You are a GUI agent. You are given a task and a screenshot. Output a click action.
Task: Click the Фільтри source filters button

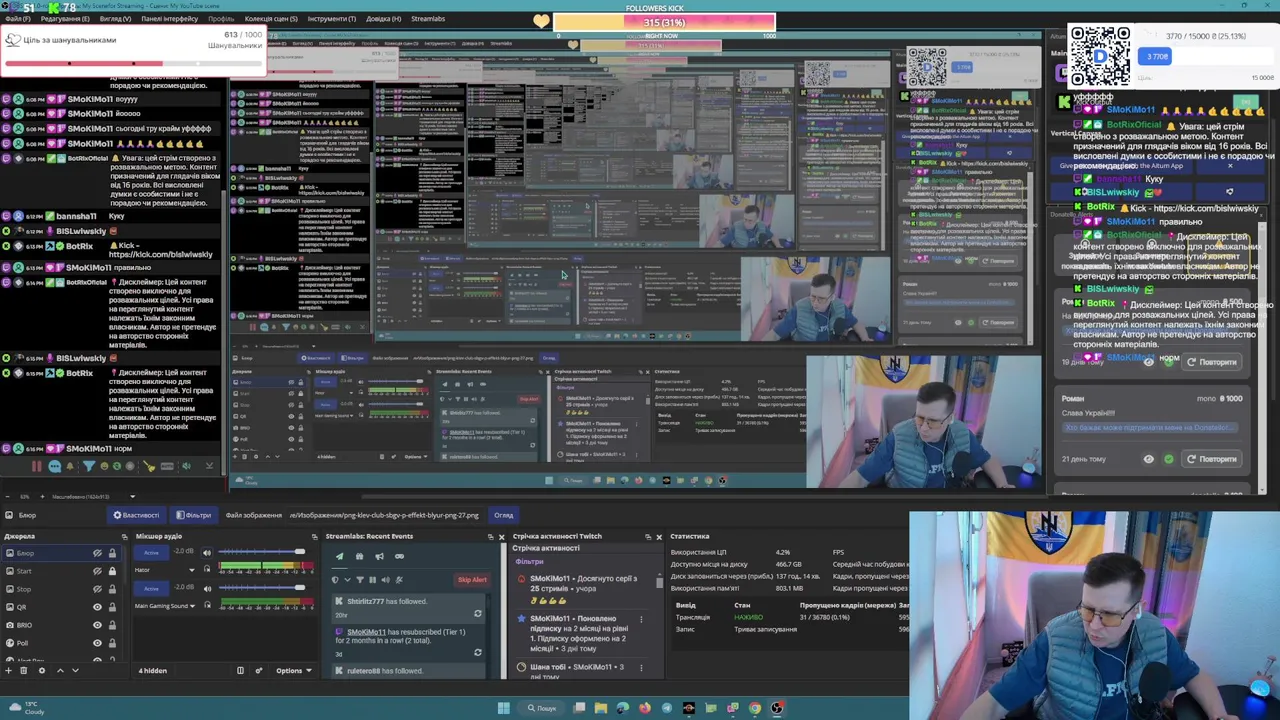pos(193,515)
